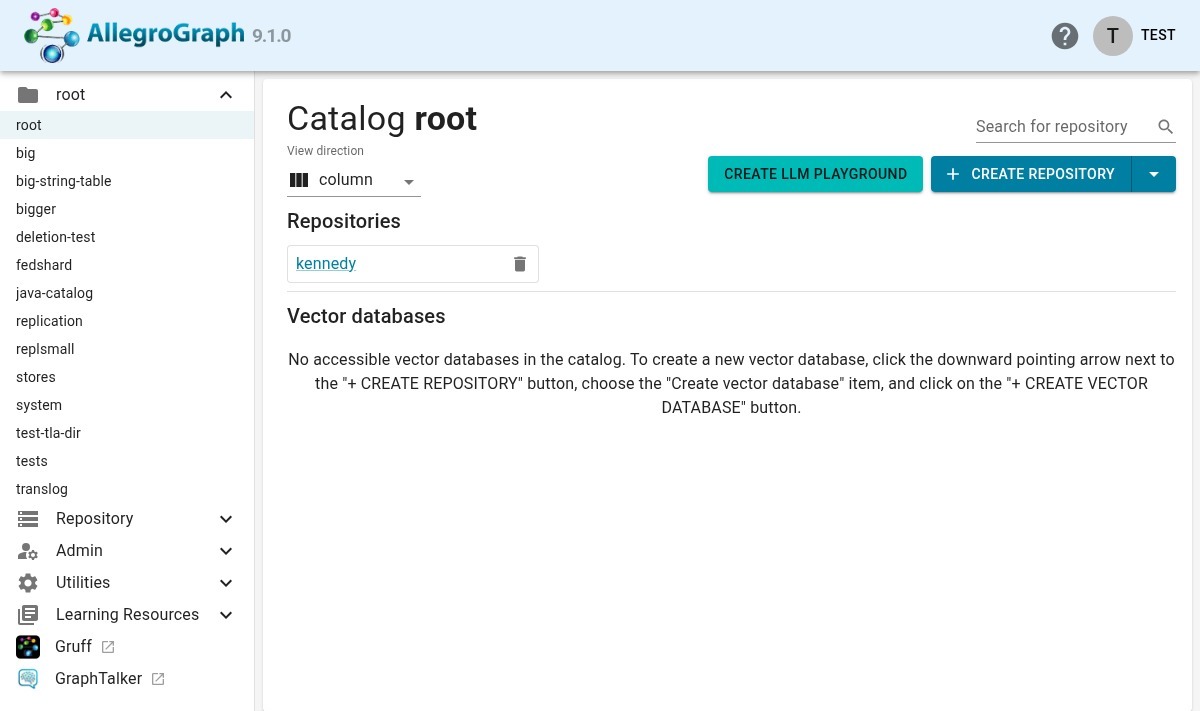Click the Admin menu label

click(x=79, y=551)
